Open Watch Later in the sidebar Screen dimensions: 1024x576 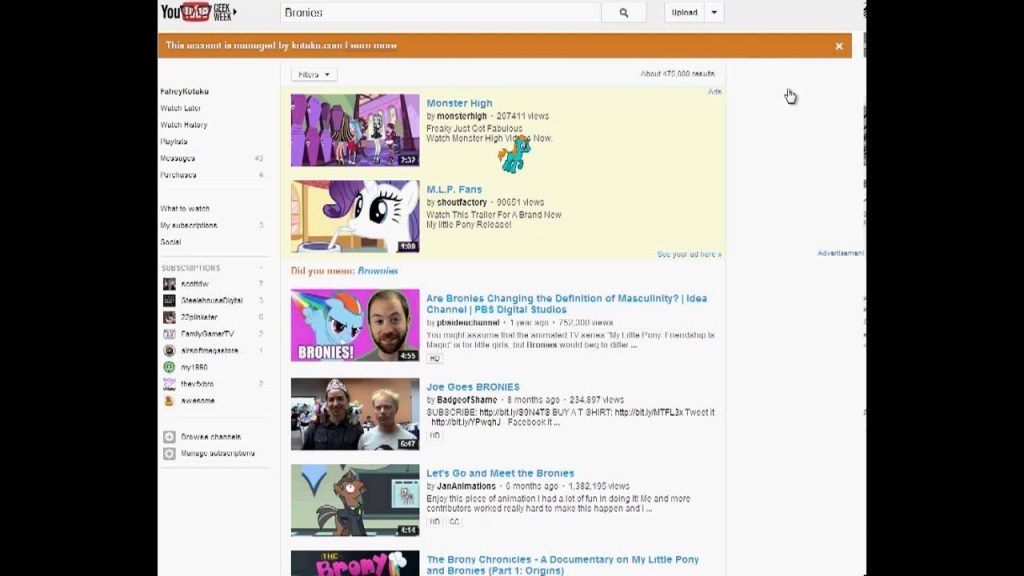tap(181, 108)
